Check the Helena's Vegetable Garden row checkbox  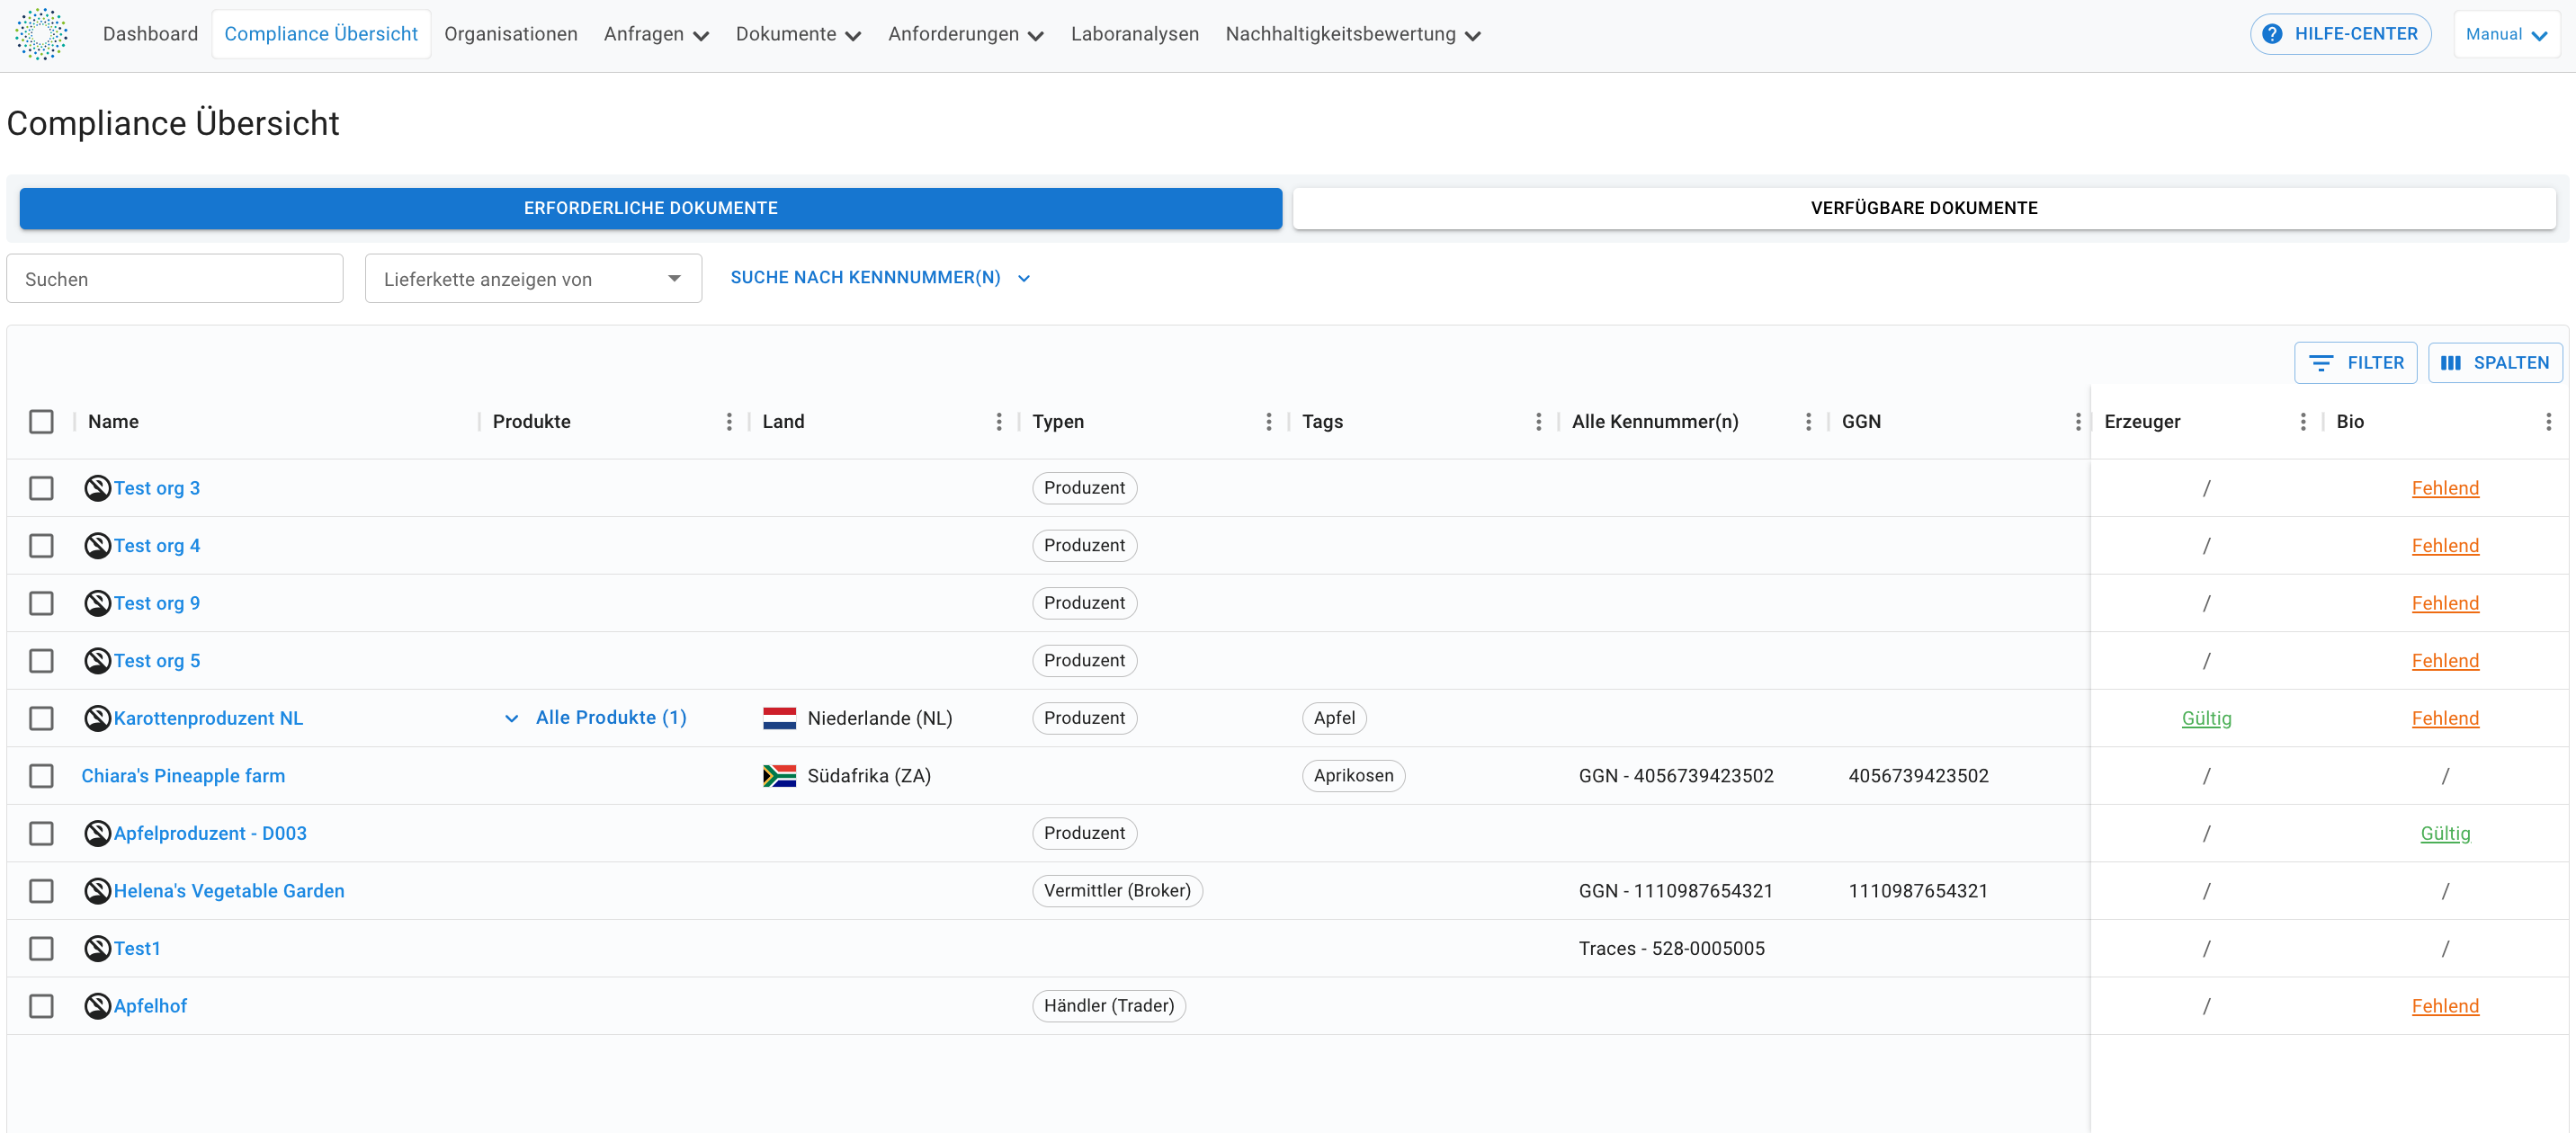(41, 891)
